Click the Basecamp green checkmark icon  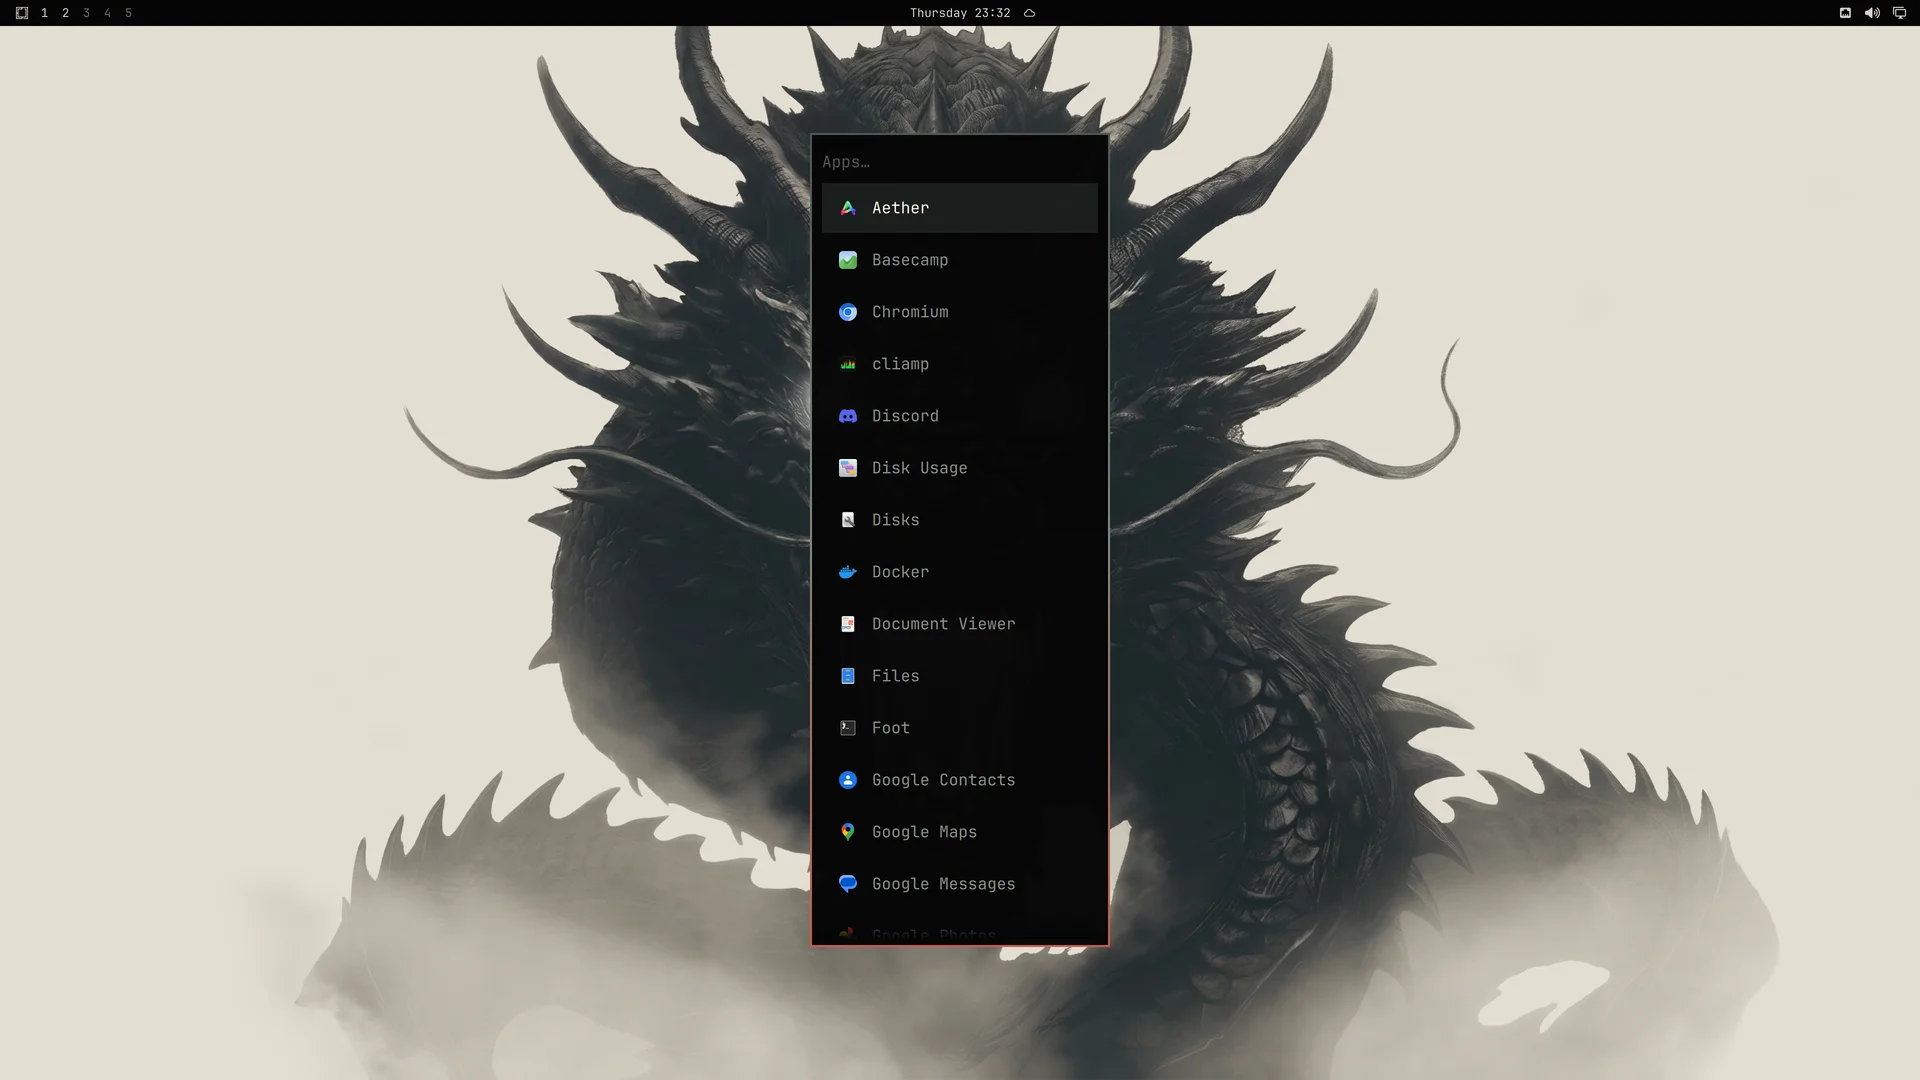click(848, 260)
